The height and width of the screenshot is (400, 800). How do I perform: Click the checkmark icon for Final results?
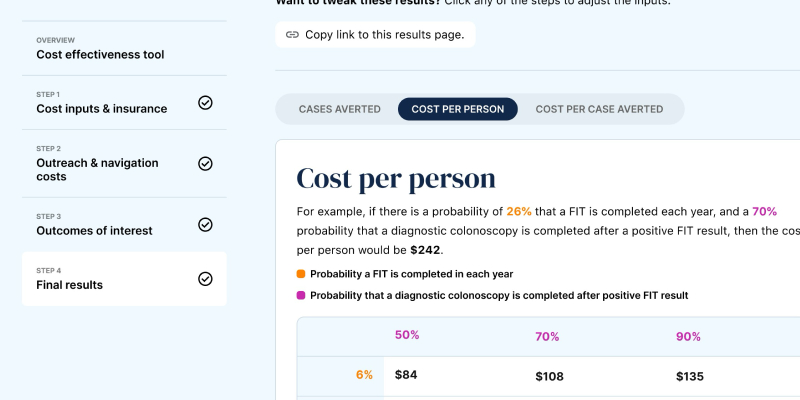(205, 279)
